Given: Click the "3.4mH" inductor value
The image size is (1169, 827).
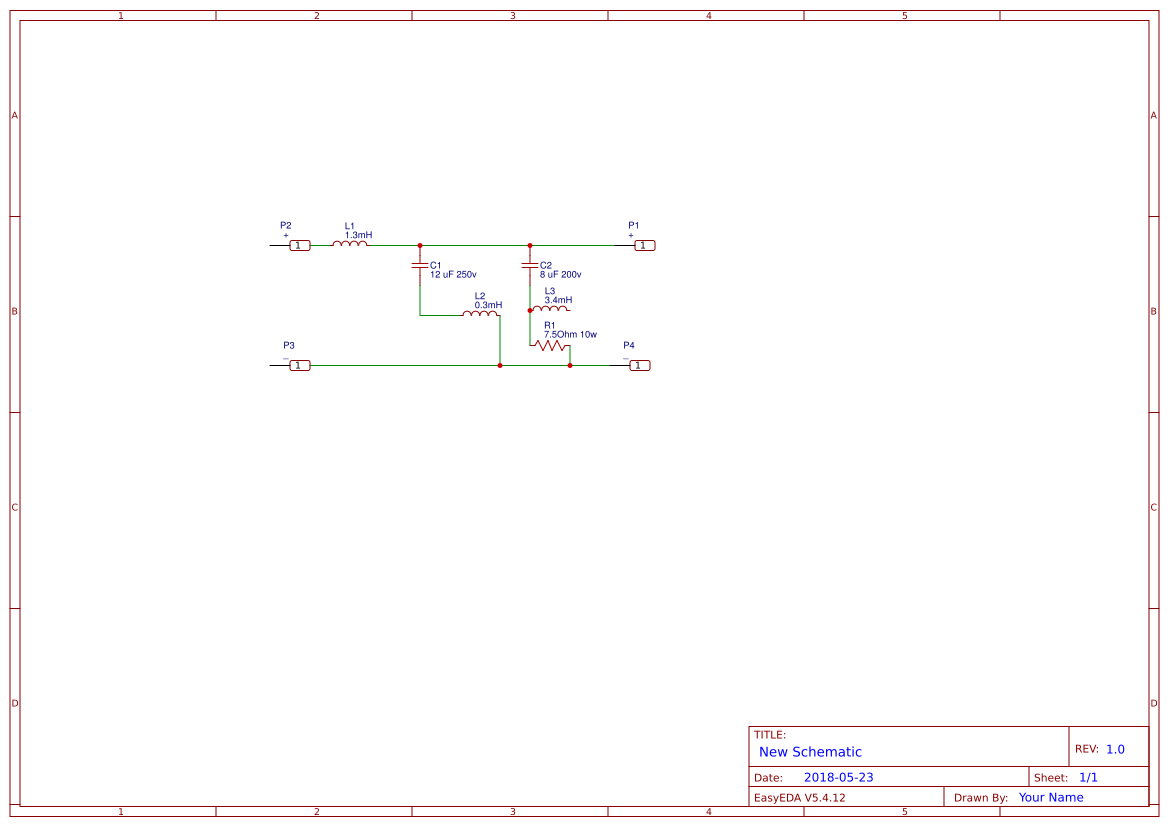Looking at the screenshot, I should pos(558,300).
